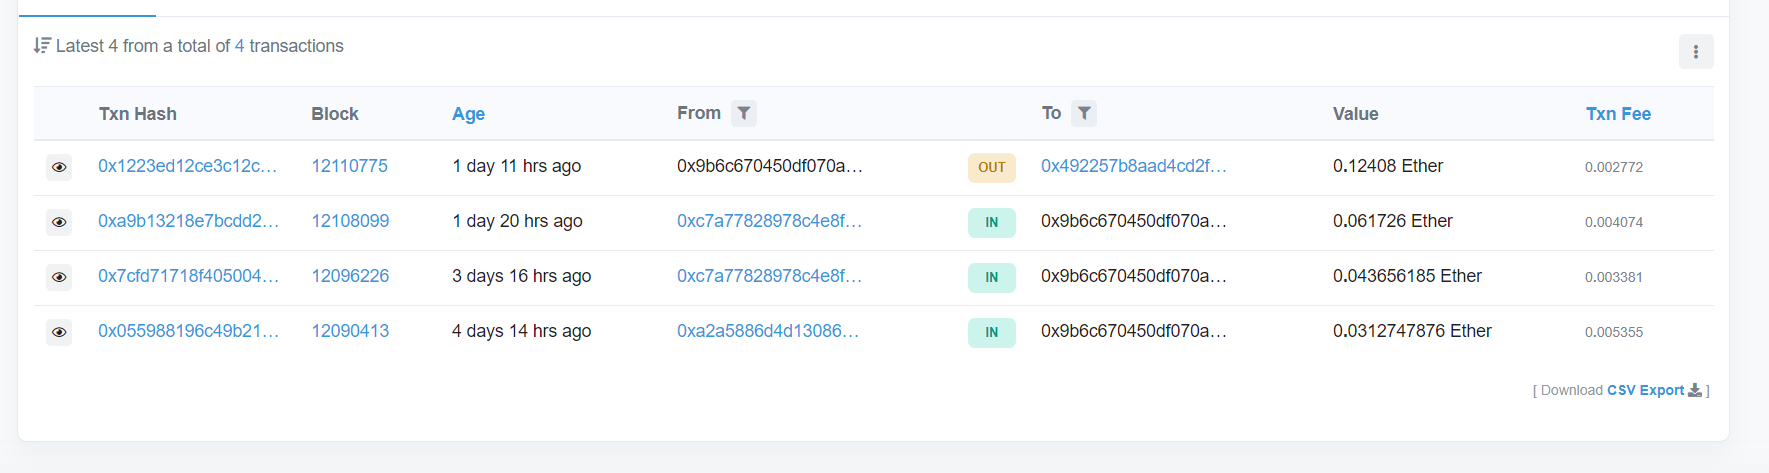Click the eye icon for transaction 0x1223ed12ce3c12c
Viewport: 1769px width, 473px height.
pos(59,167)
